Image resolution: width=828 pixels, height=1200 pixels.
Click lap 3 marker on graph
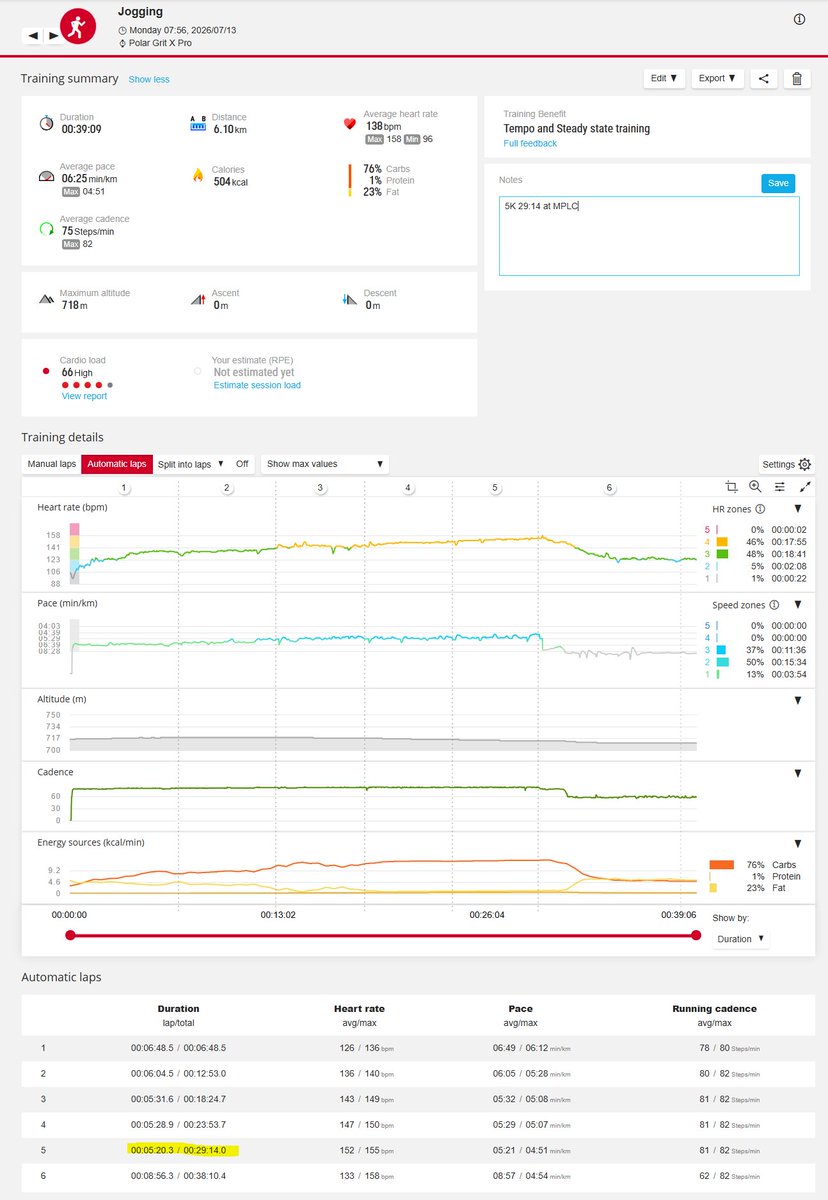coord(320,488)
